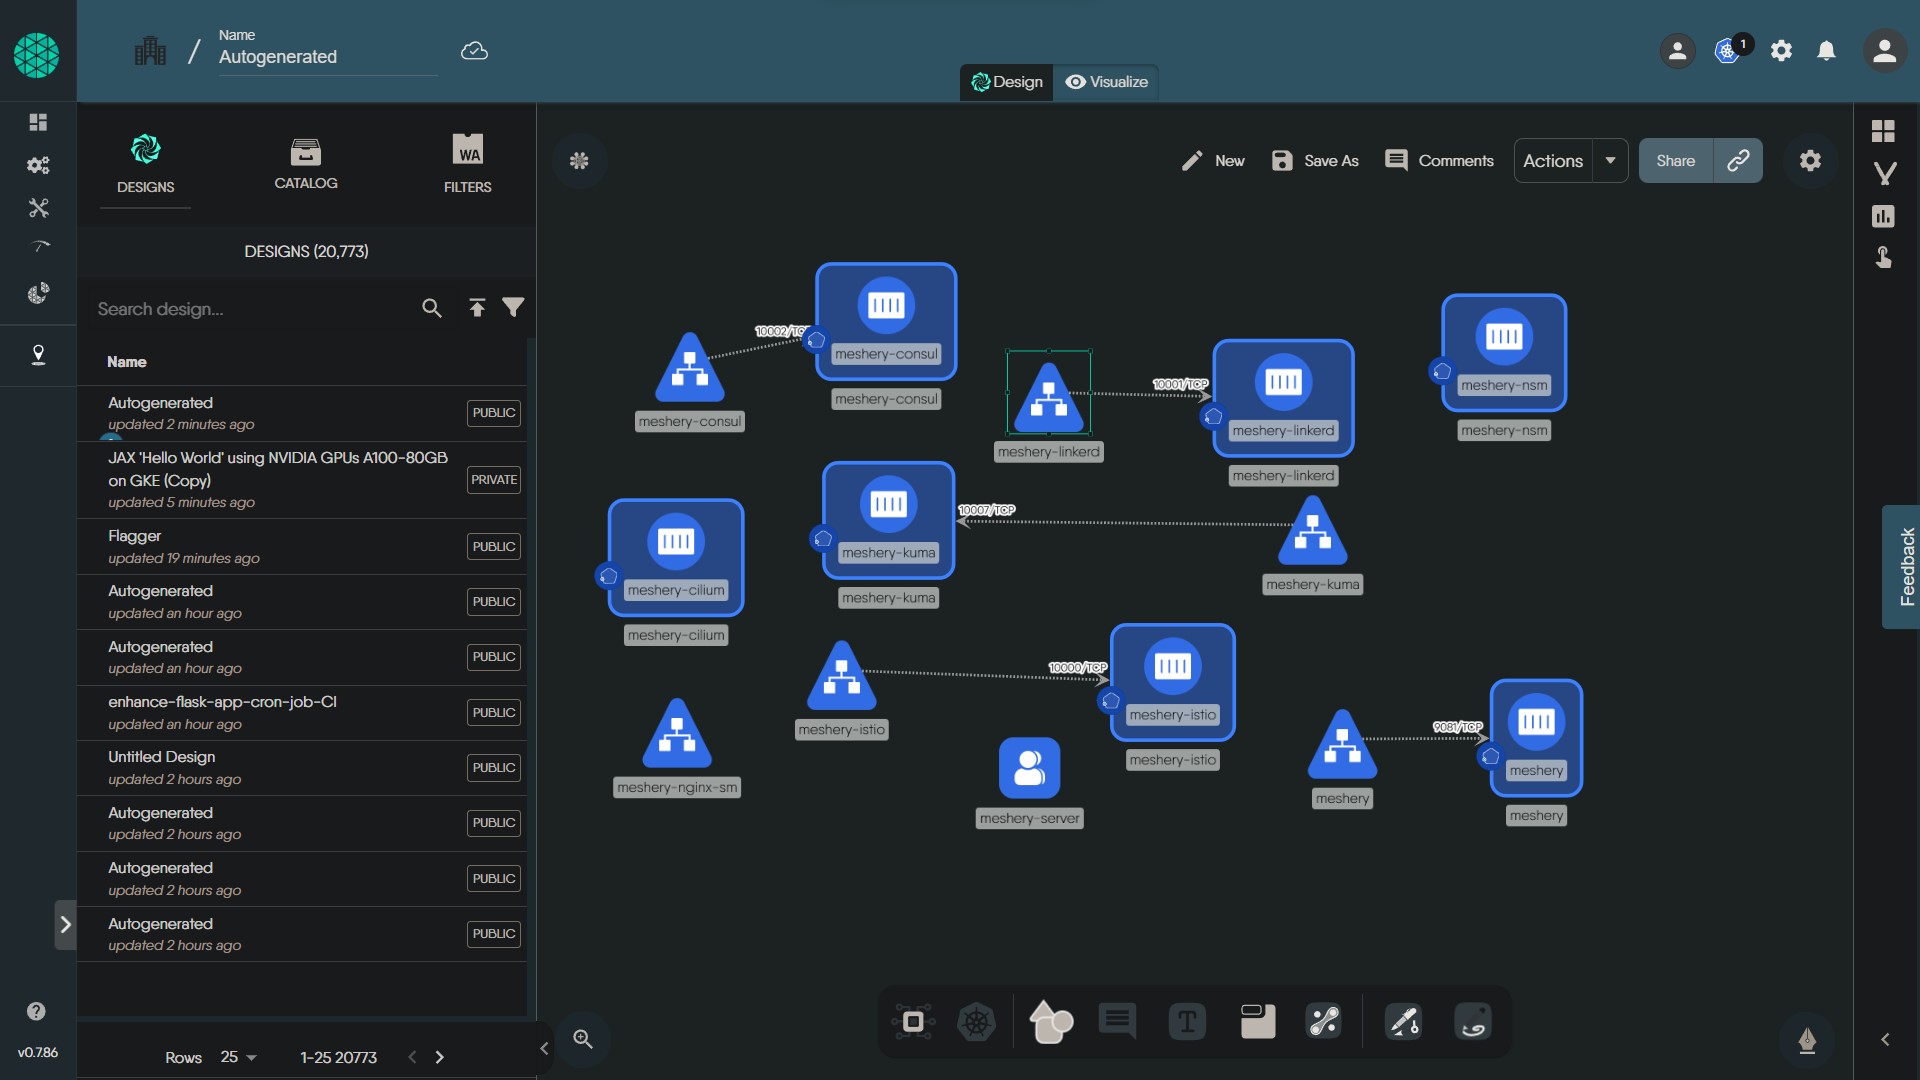Click the Share button
Viewport: 1920px width, 1080px height.
pyautogui.click(x=1676, y=161)
